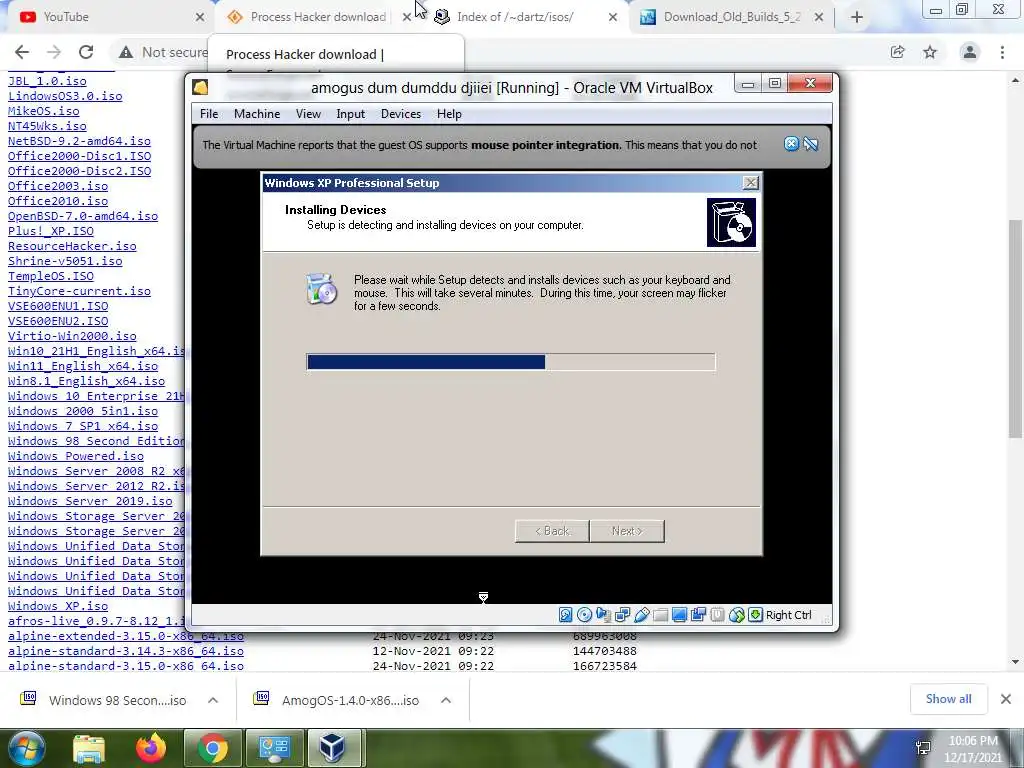Image resolution: width=1024 pixels, height=768 pixels.
Task: Open the VirtualBox File menu
Action: [209, 114]
